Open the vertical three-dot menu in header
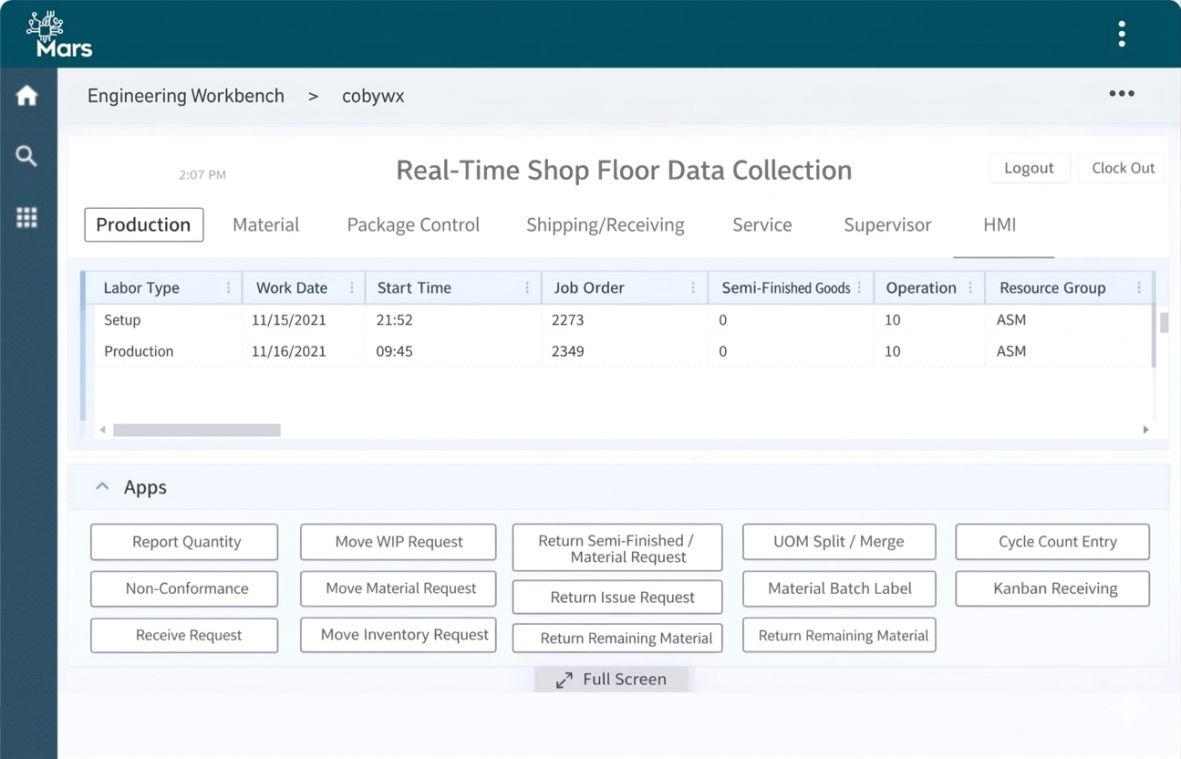This screenshot has width=1181, height=759. [x=1121, y=34]
